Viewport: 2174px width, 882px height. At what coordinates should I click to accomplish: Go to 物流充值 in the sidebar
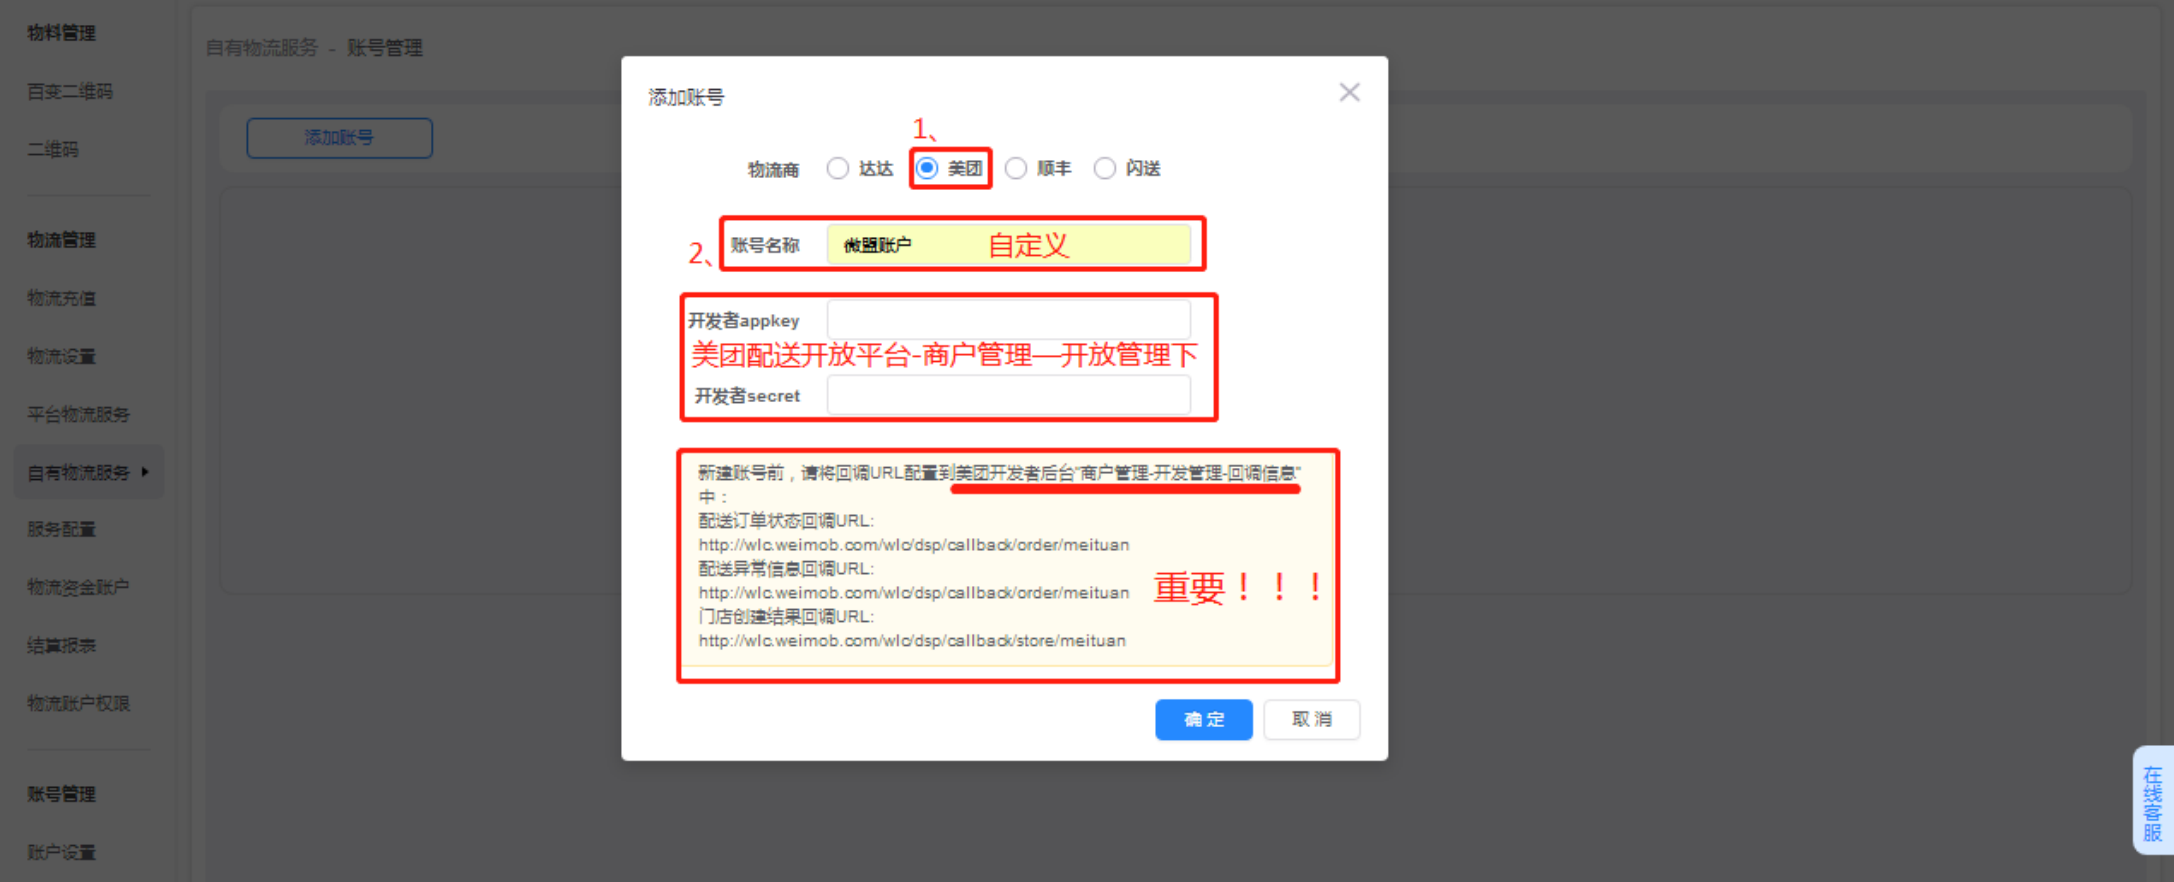click(61, 298)
